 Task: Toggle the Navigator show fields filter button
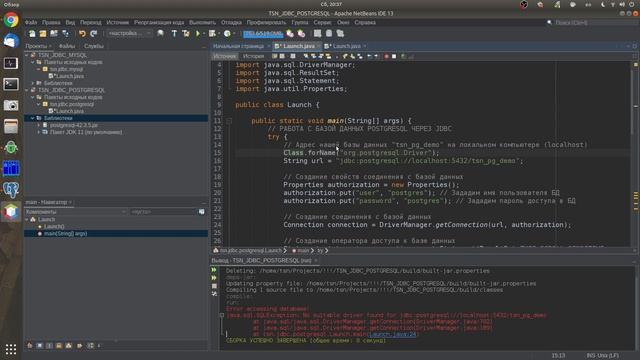click(x=40, y=346)
